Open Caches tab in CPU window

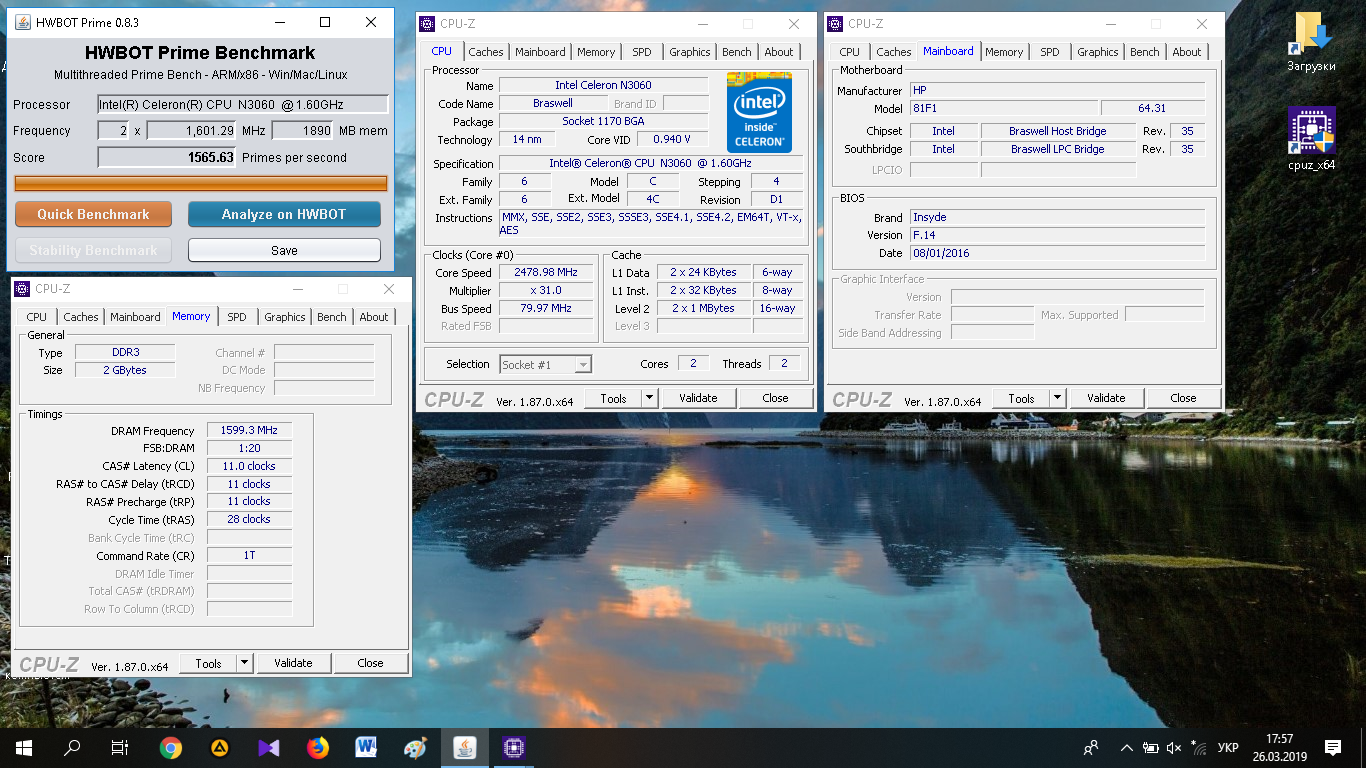pyautogui.click(x=486, y=52)
